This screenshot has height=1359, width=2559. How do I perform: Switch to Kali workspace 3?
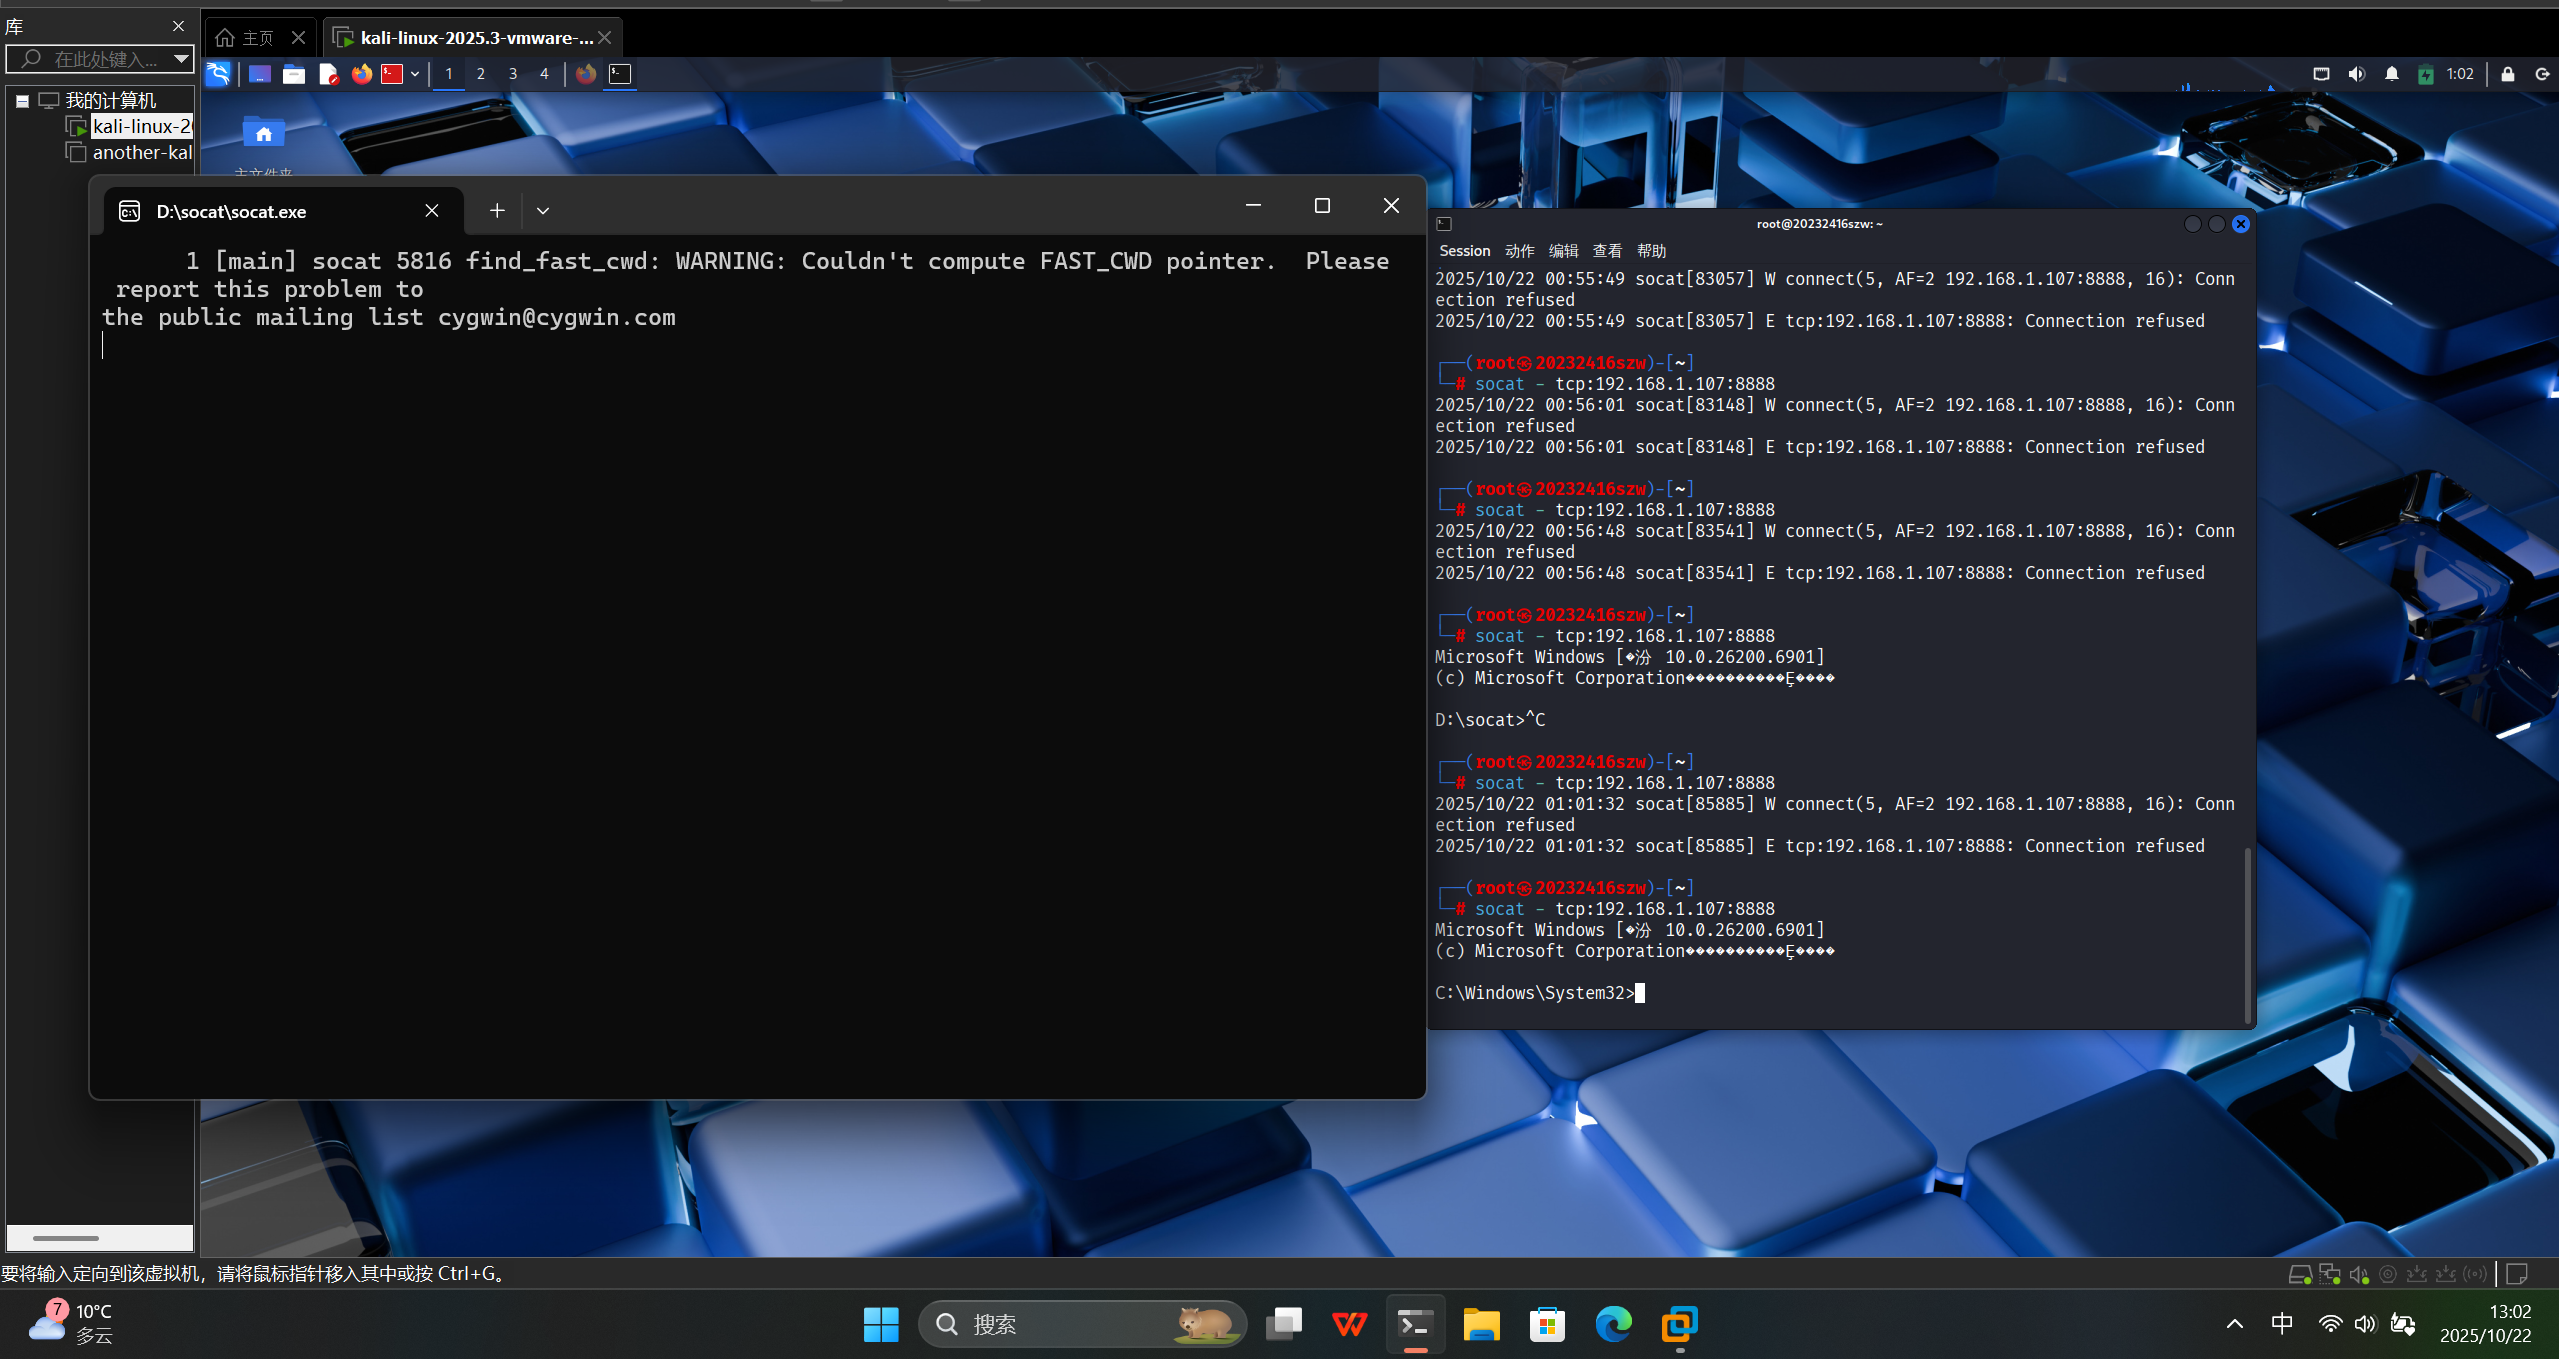513,74
